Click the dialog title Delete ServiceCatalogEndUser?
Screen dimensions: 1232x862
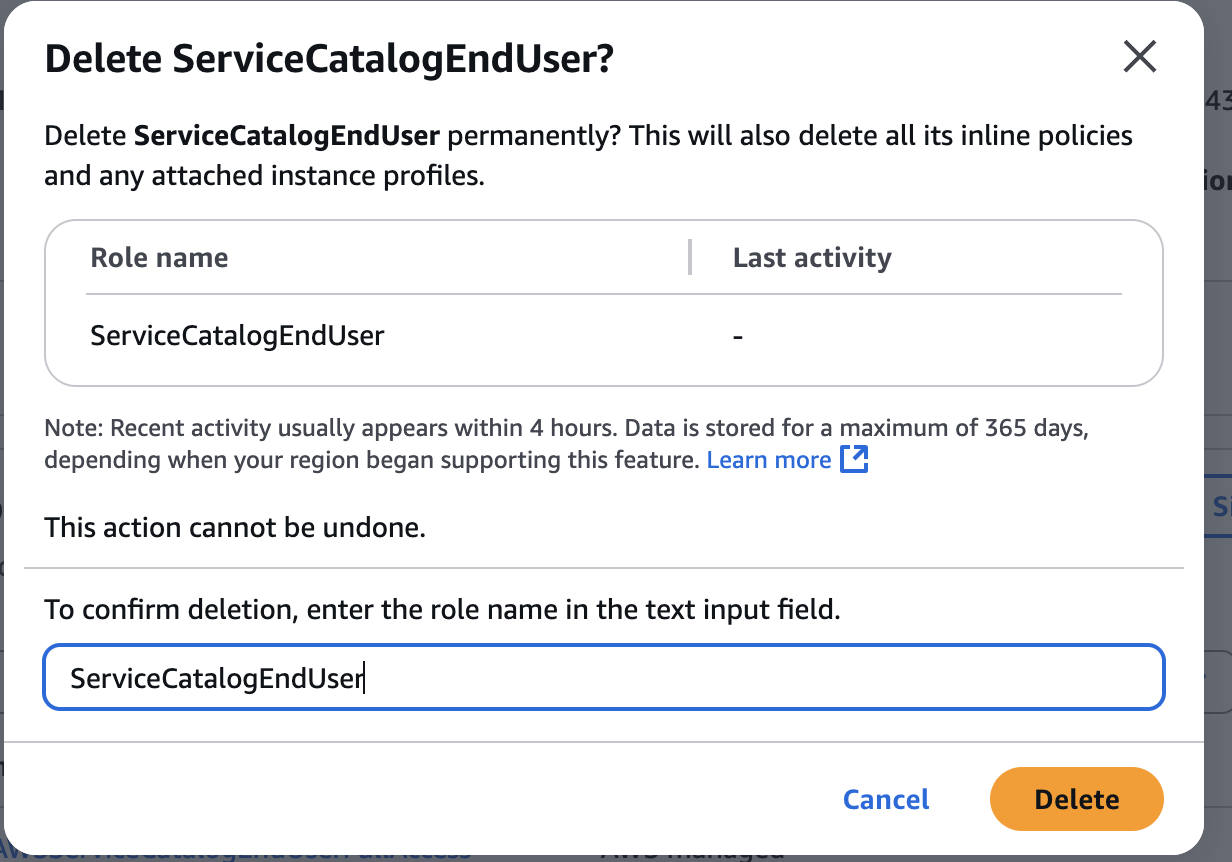click(x=329, y=60)
